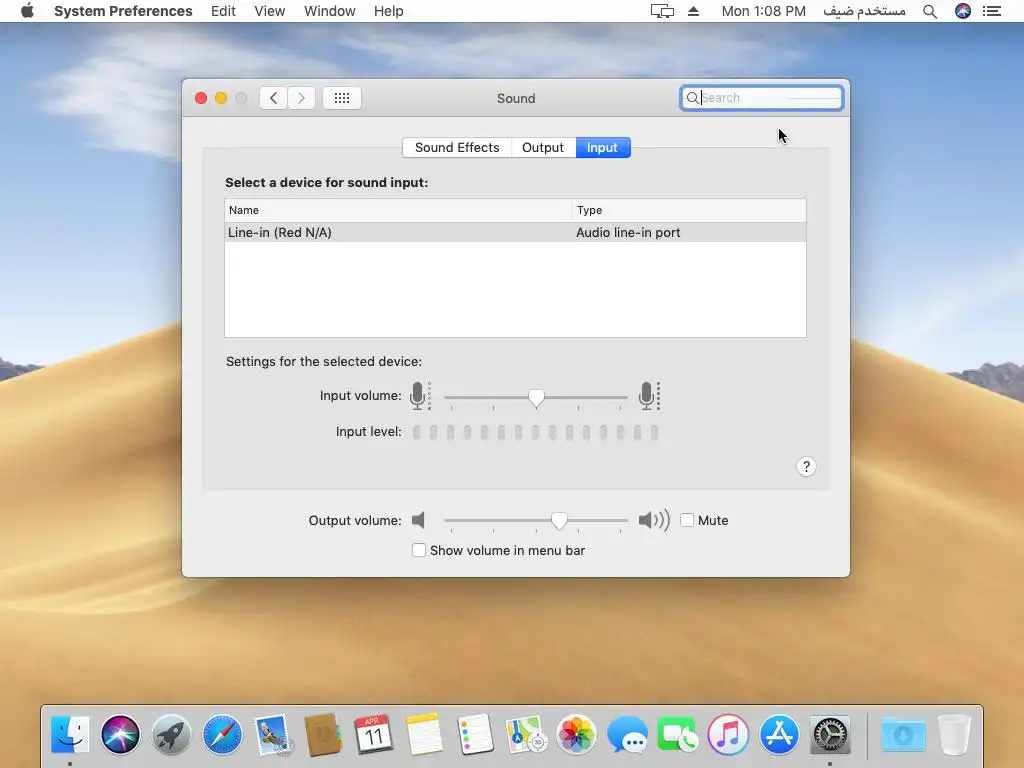The width and height of the screenshot is (1024, 768).
Task: Minimize the Sound window yellow button
Action: pyautogui.click(x=221, y=98)
